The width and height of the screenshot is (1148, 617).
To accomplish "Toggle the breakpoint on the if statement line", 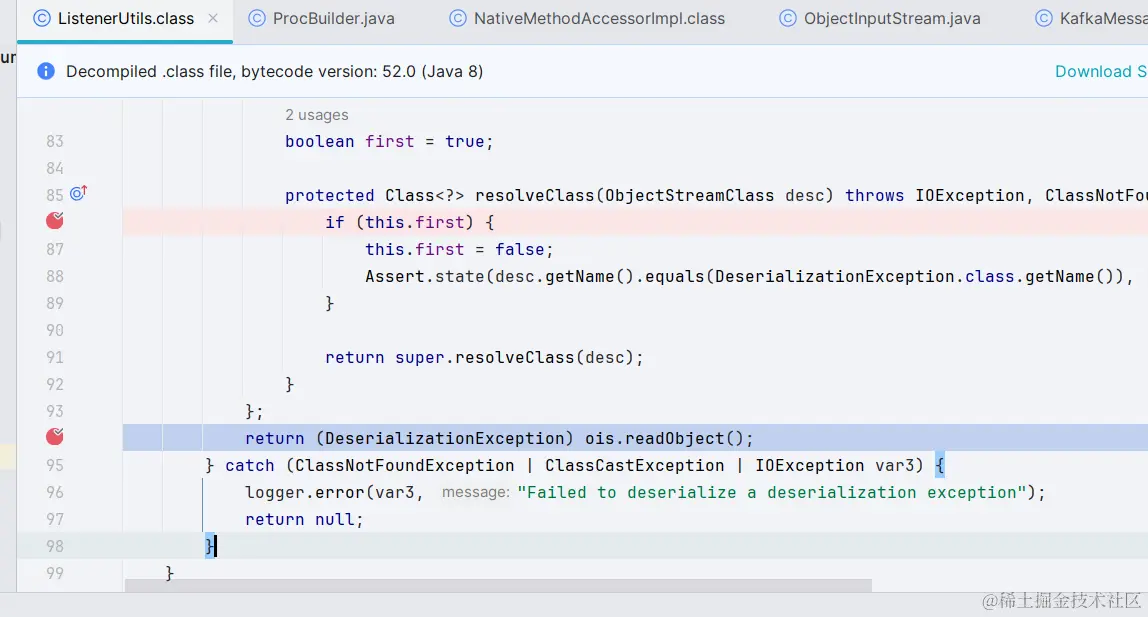I will (x=55, y=221).
